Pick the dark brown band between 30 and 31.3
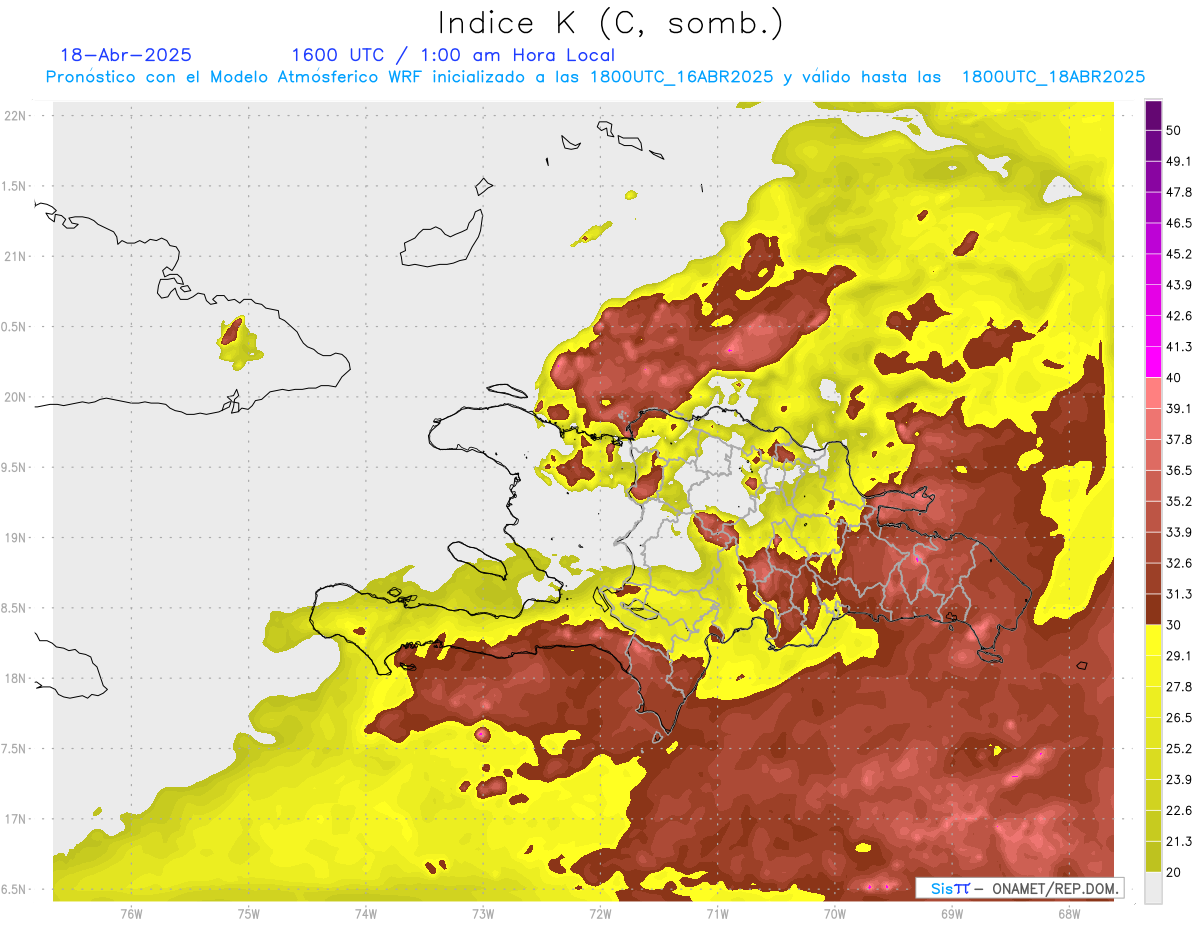Image resolution: width=1200 pixels, height=927 pixels. tap(1153, 609)
